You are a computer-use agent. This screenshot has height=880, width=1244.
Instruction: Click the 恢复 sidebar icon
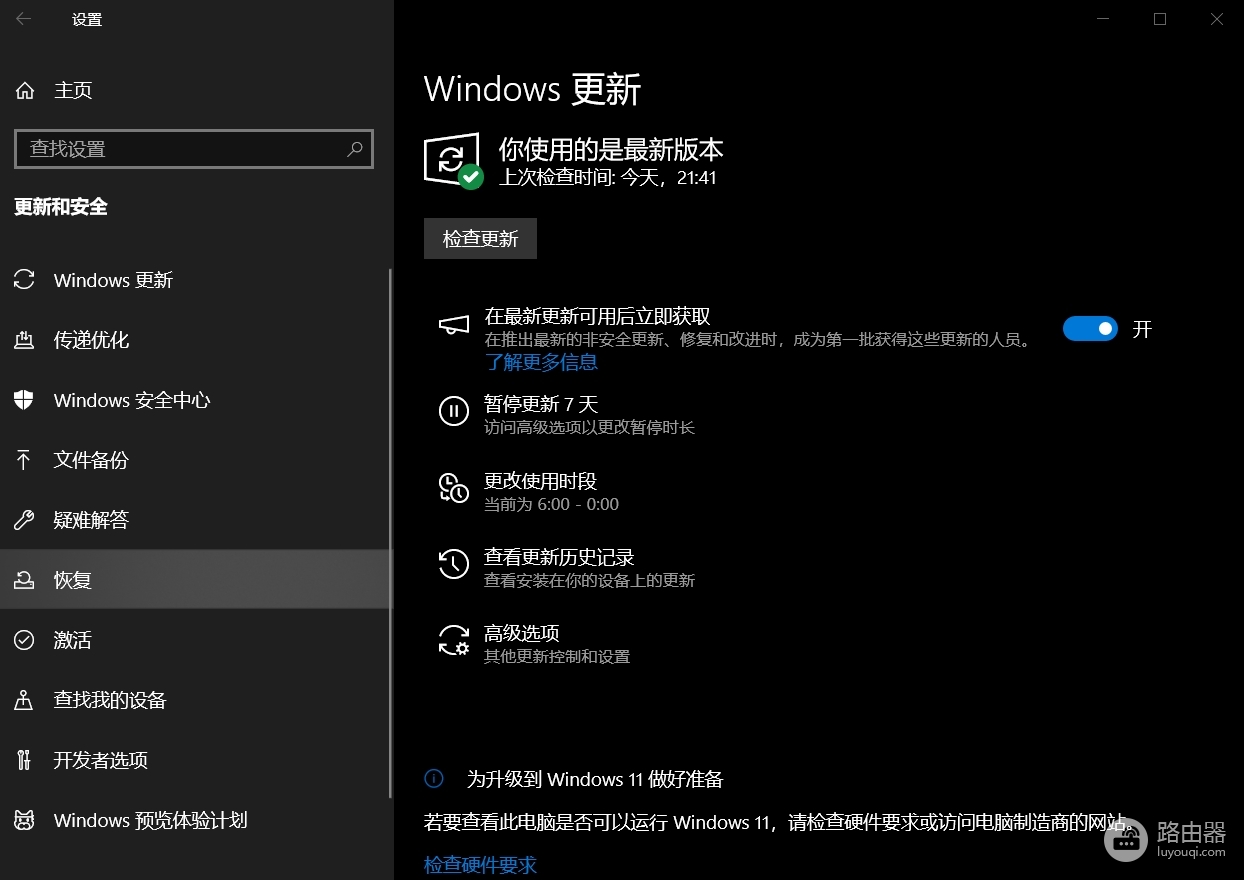pyautogui.click(x=24, y=580)
